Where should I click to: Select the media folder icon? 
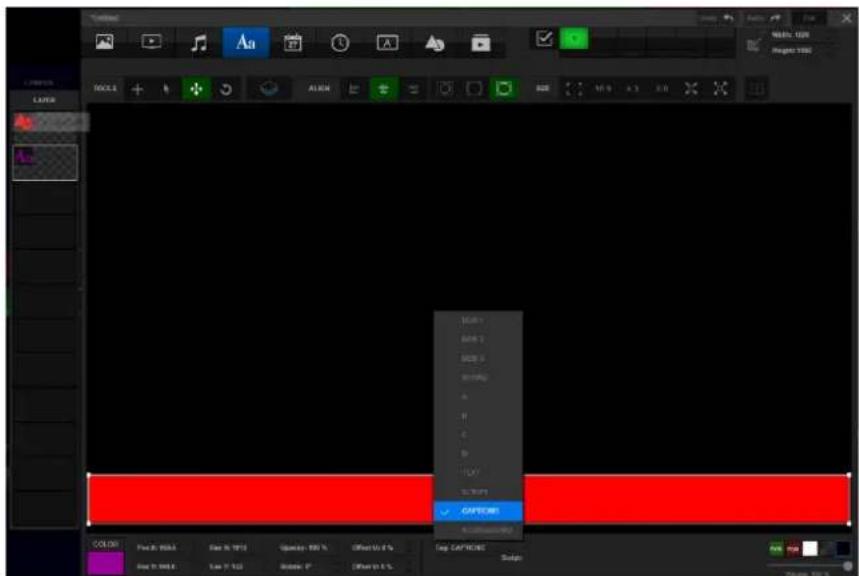[481, 43]
